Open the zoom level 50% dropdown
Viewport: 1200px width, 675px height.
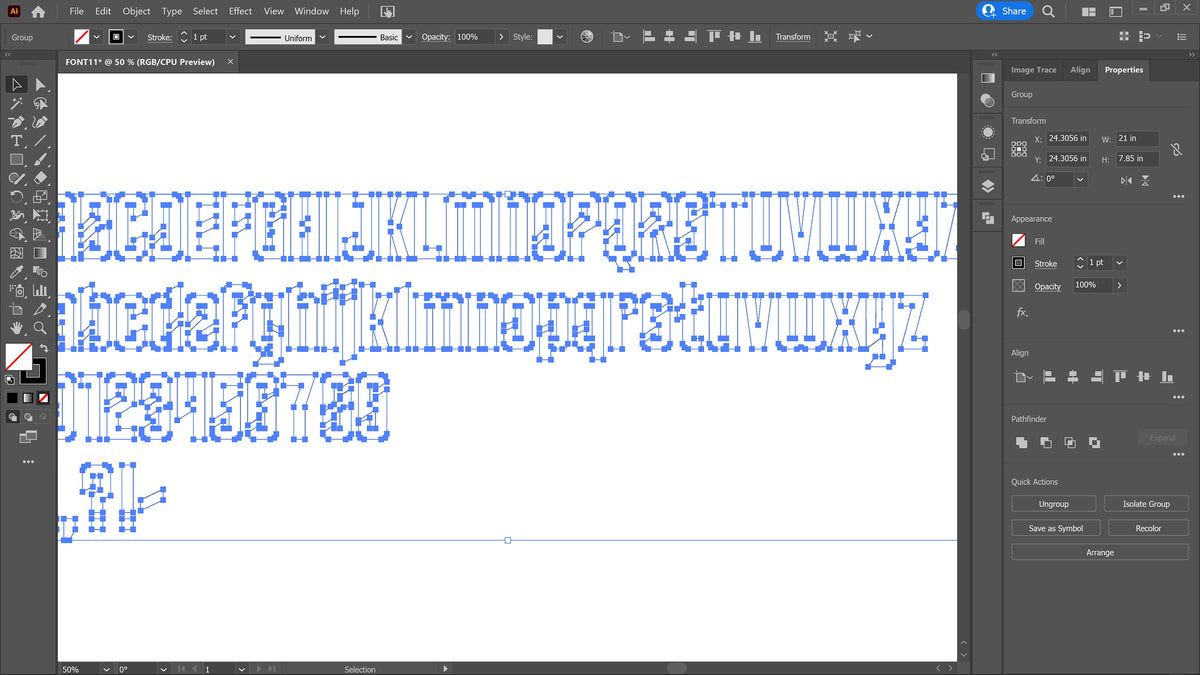tap(106, 669)
